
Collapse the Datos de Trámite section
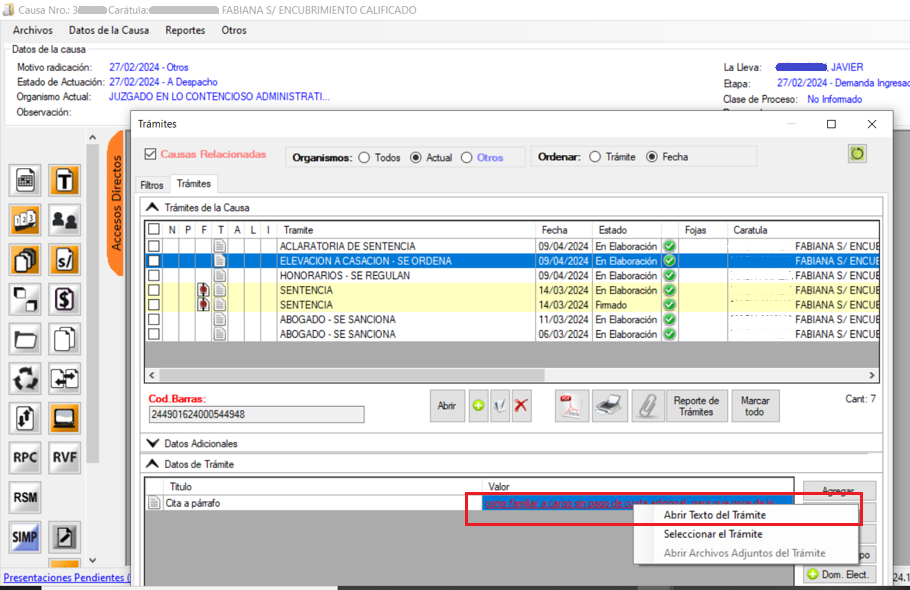point(153,464)
